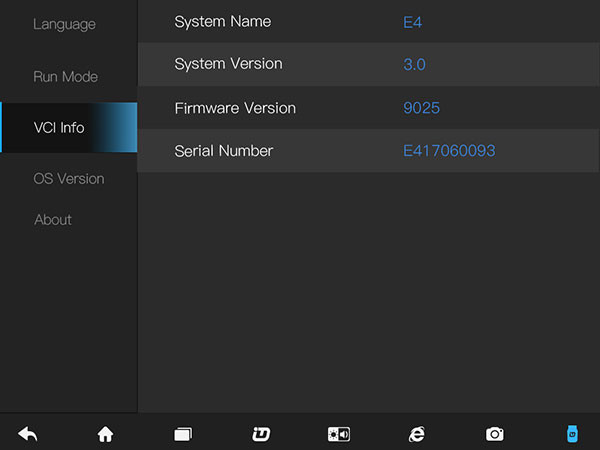Click the system name value E4

click(412, 22)
